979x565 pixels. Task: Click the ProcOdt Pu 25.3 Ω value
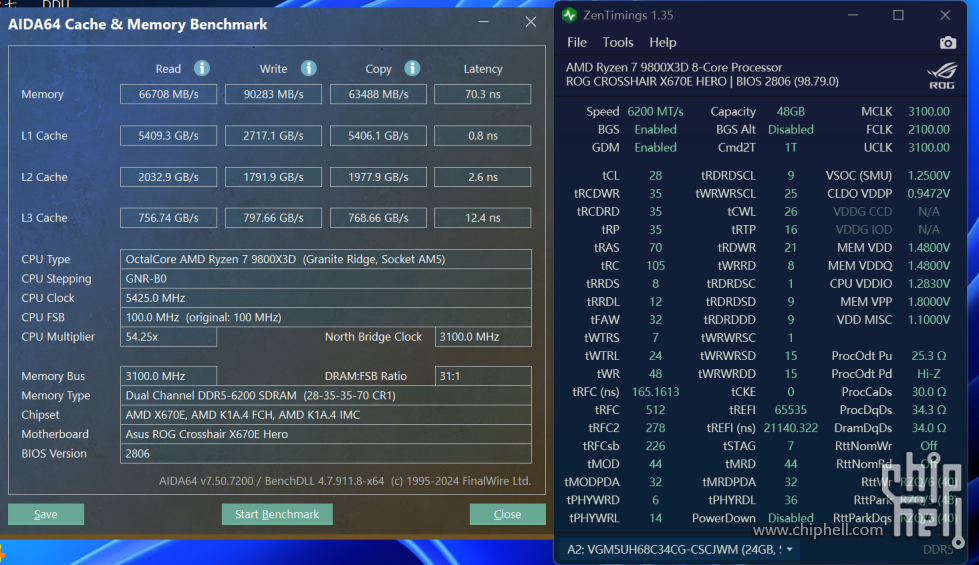(x=928, y=356)
